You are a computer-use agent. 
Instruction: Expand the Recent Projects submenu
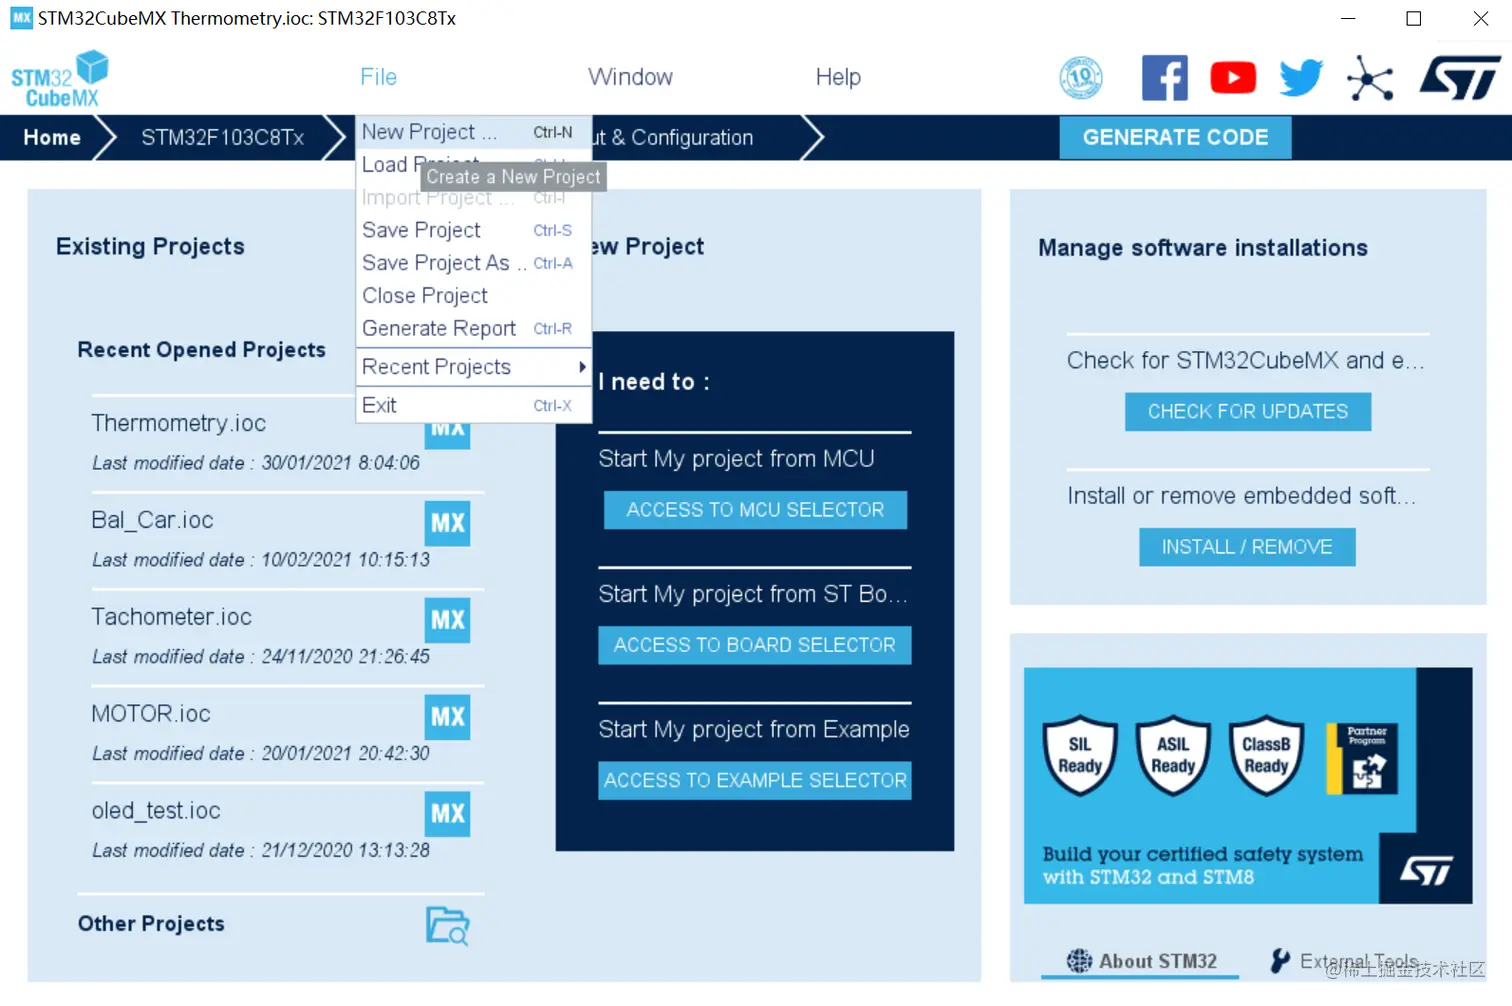pos(474,367)
